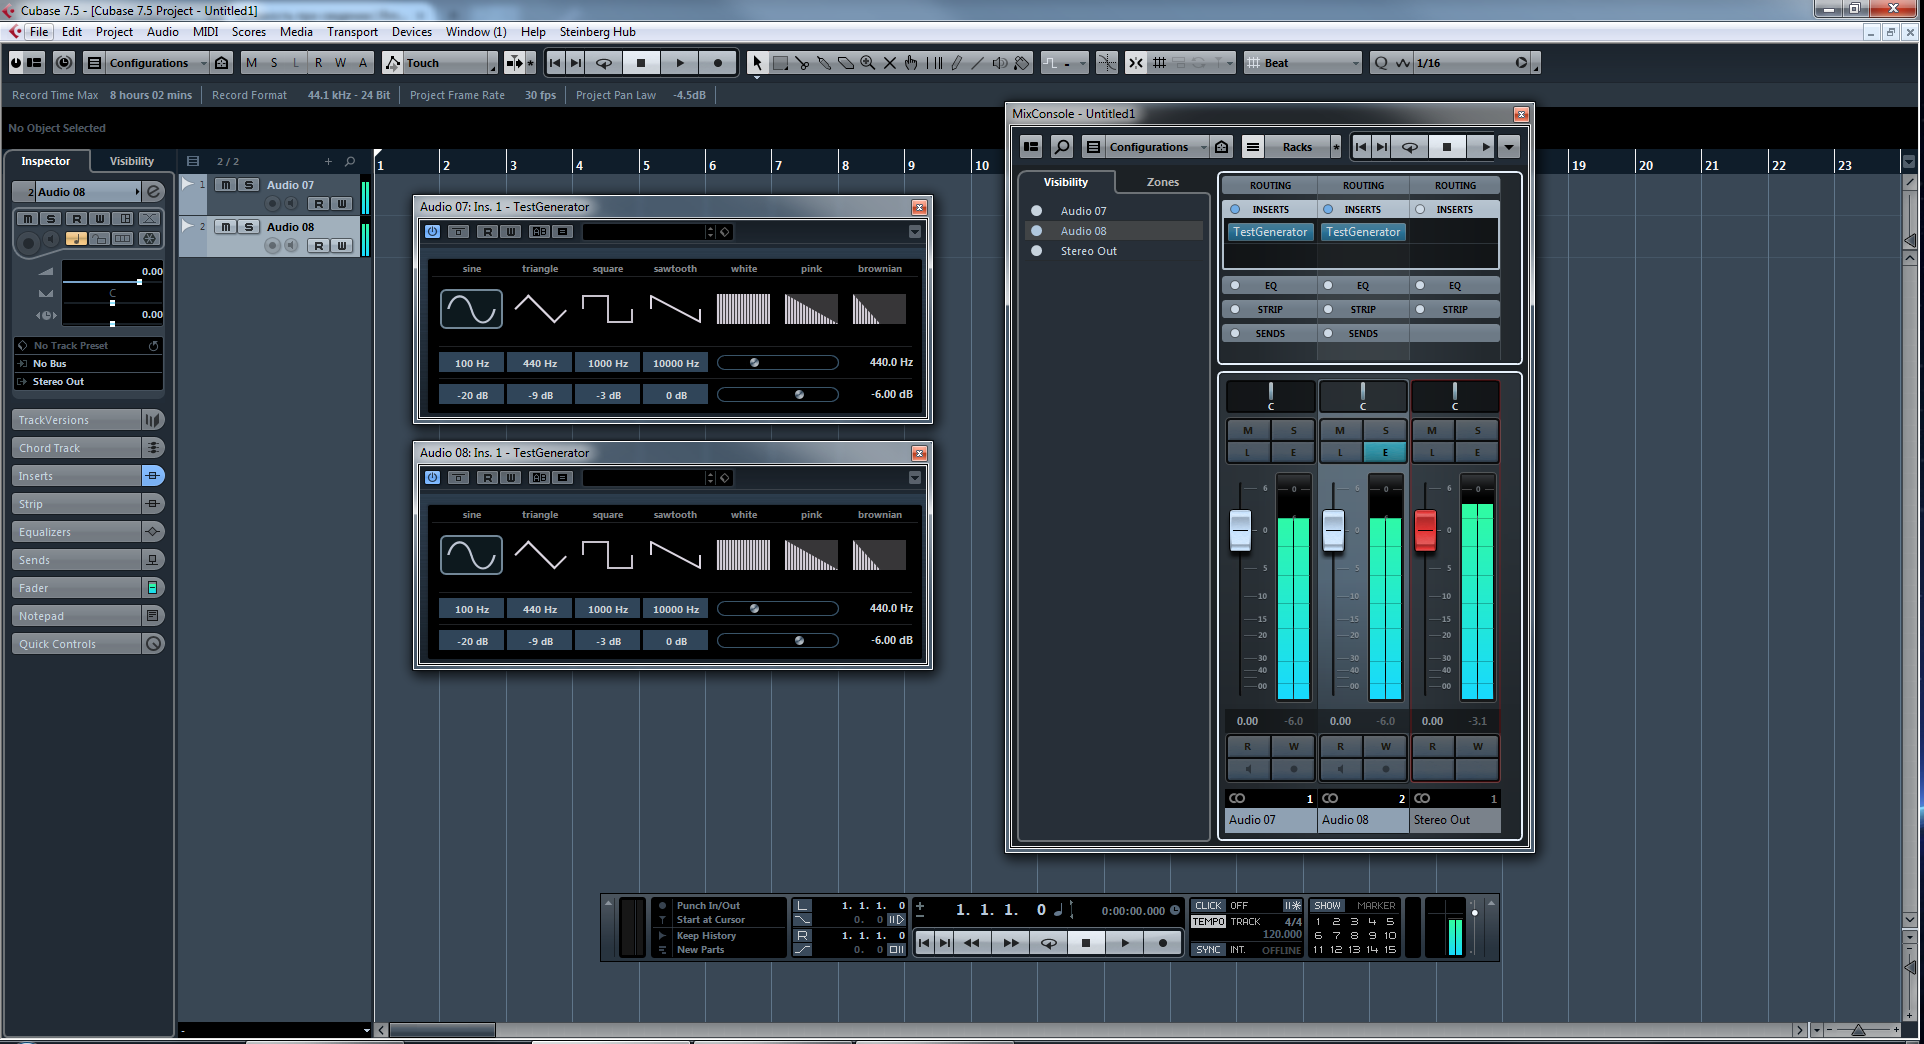The width and height of the screenshot is (1924, 1044).
Task: Click the tempo value 120.000 field
Action: tap(1282, 935)
